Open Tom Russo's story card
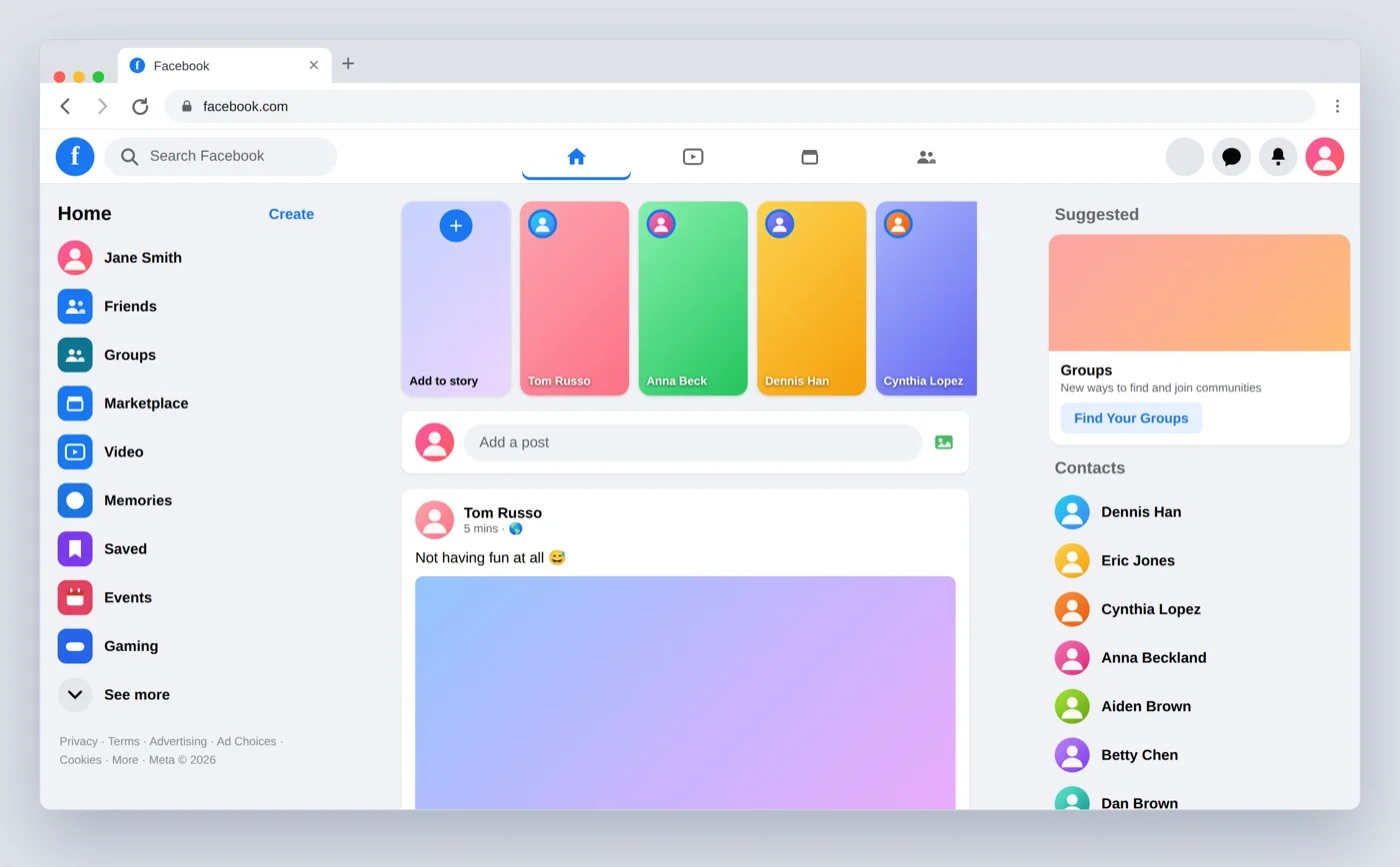 coord(575,298)
